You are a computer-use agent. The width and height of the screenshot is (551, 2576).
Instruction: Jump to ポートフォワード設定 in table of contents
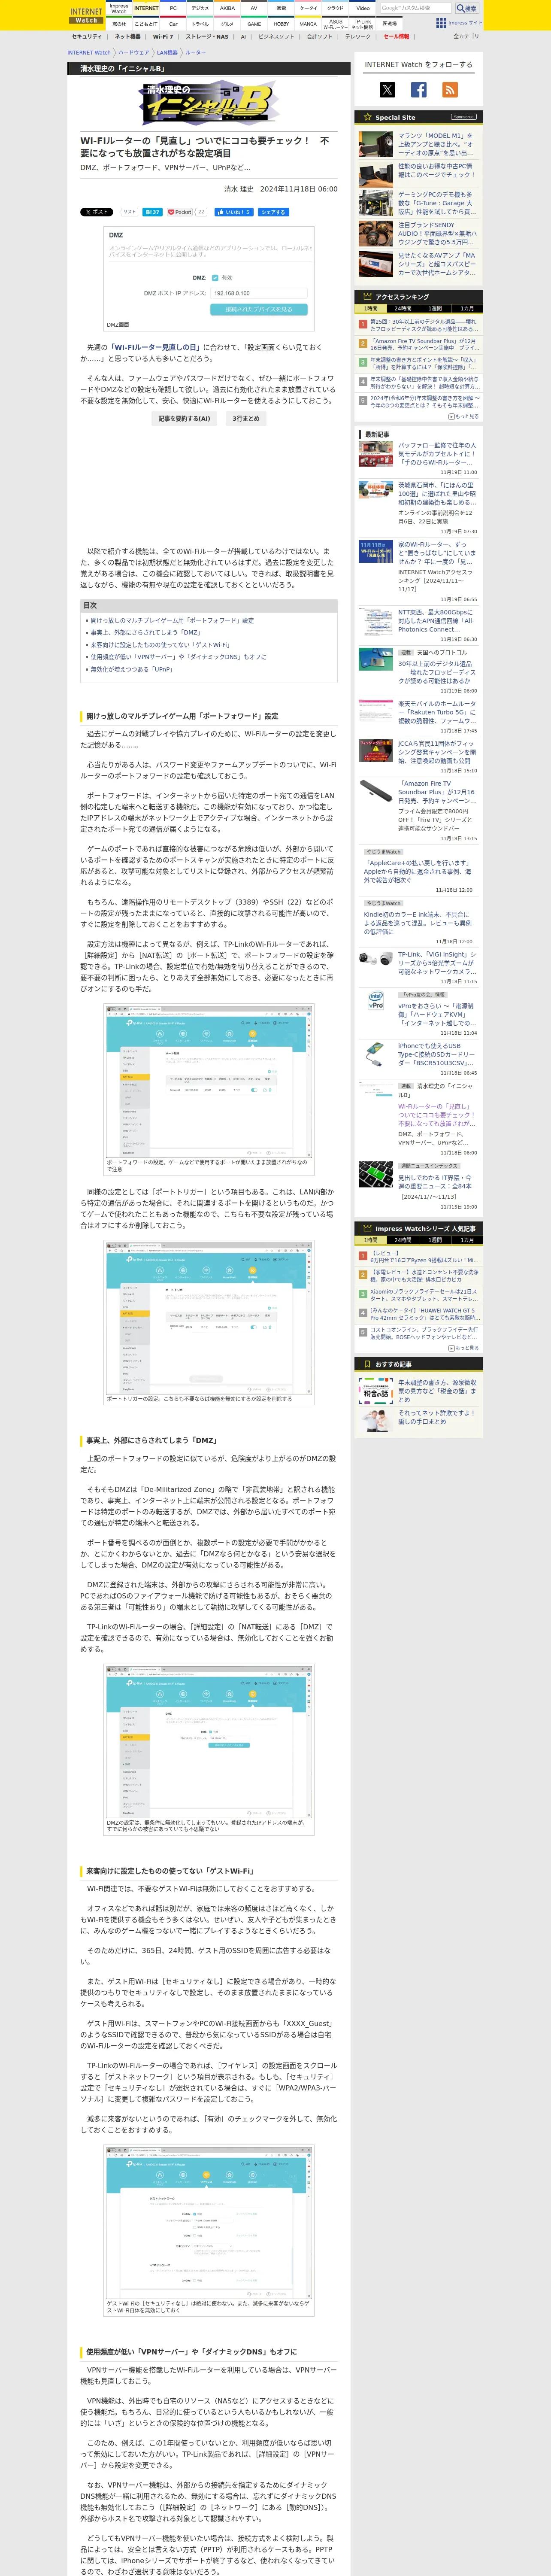172,620
